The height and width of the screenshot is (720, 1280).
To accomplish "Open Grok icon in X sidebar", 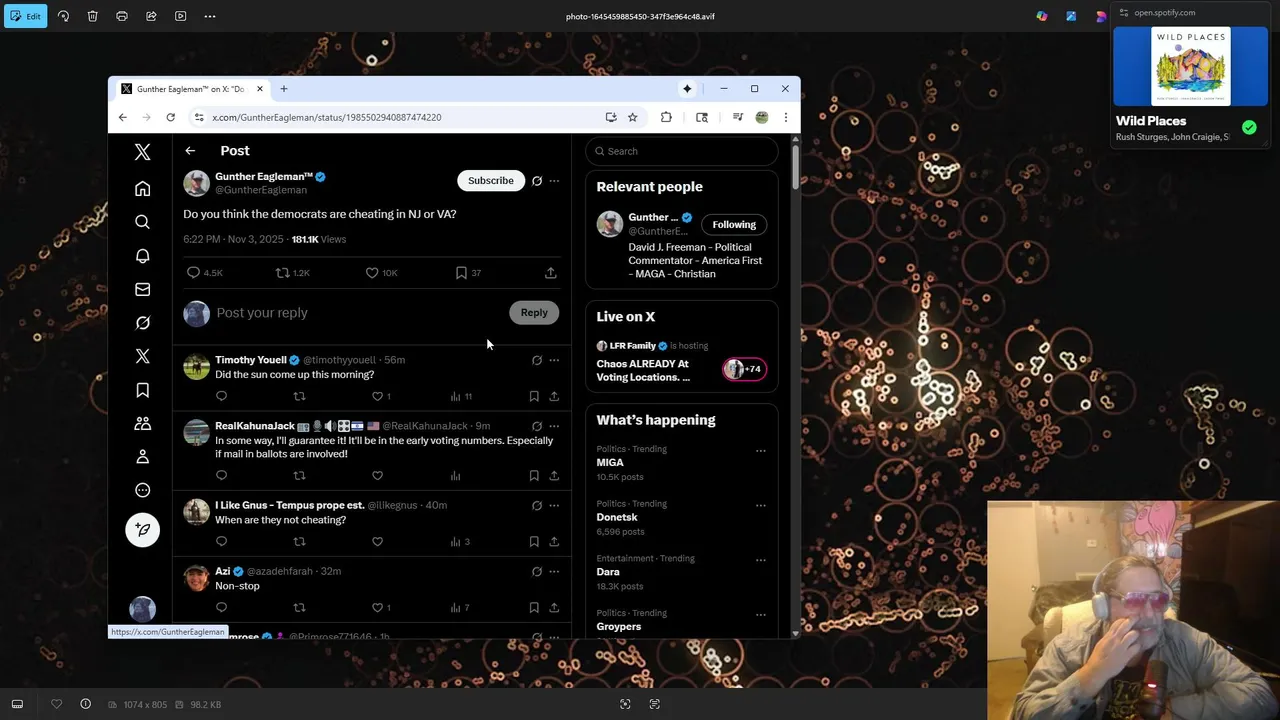I will tap(142, 322).
